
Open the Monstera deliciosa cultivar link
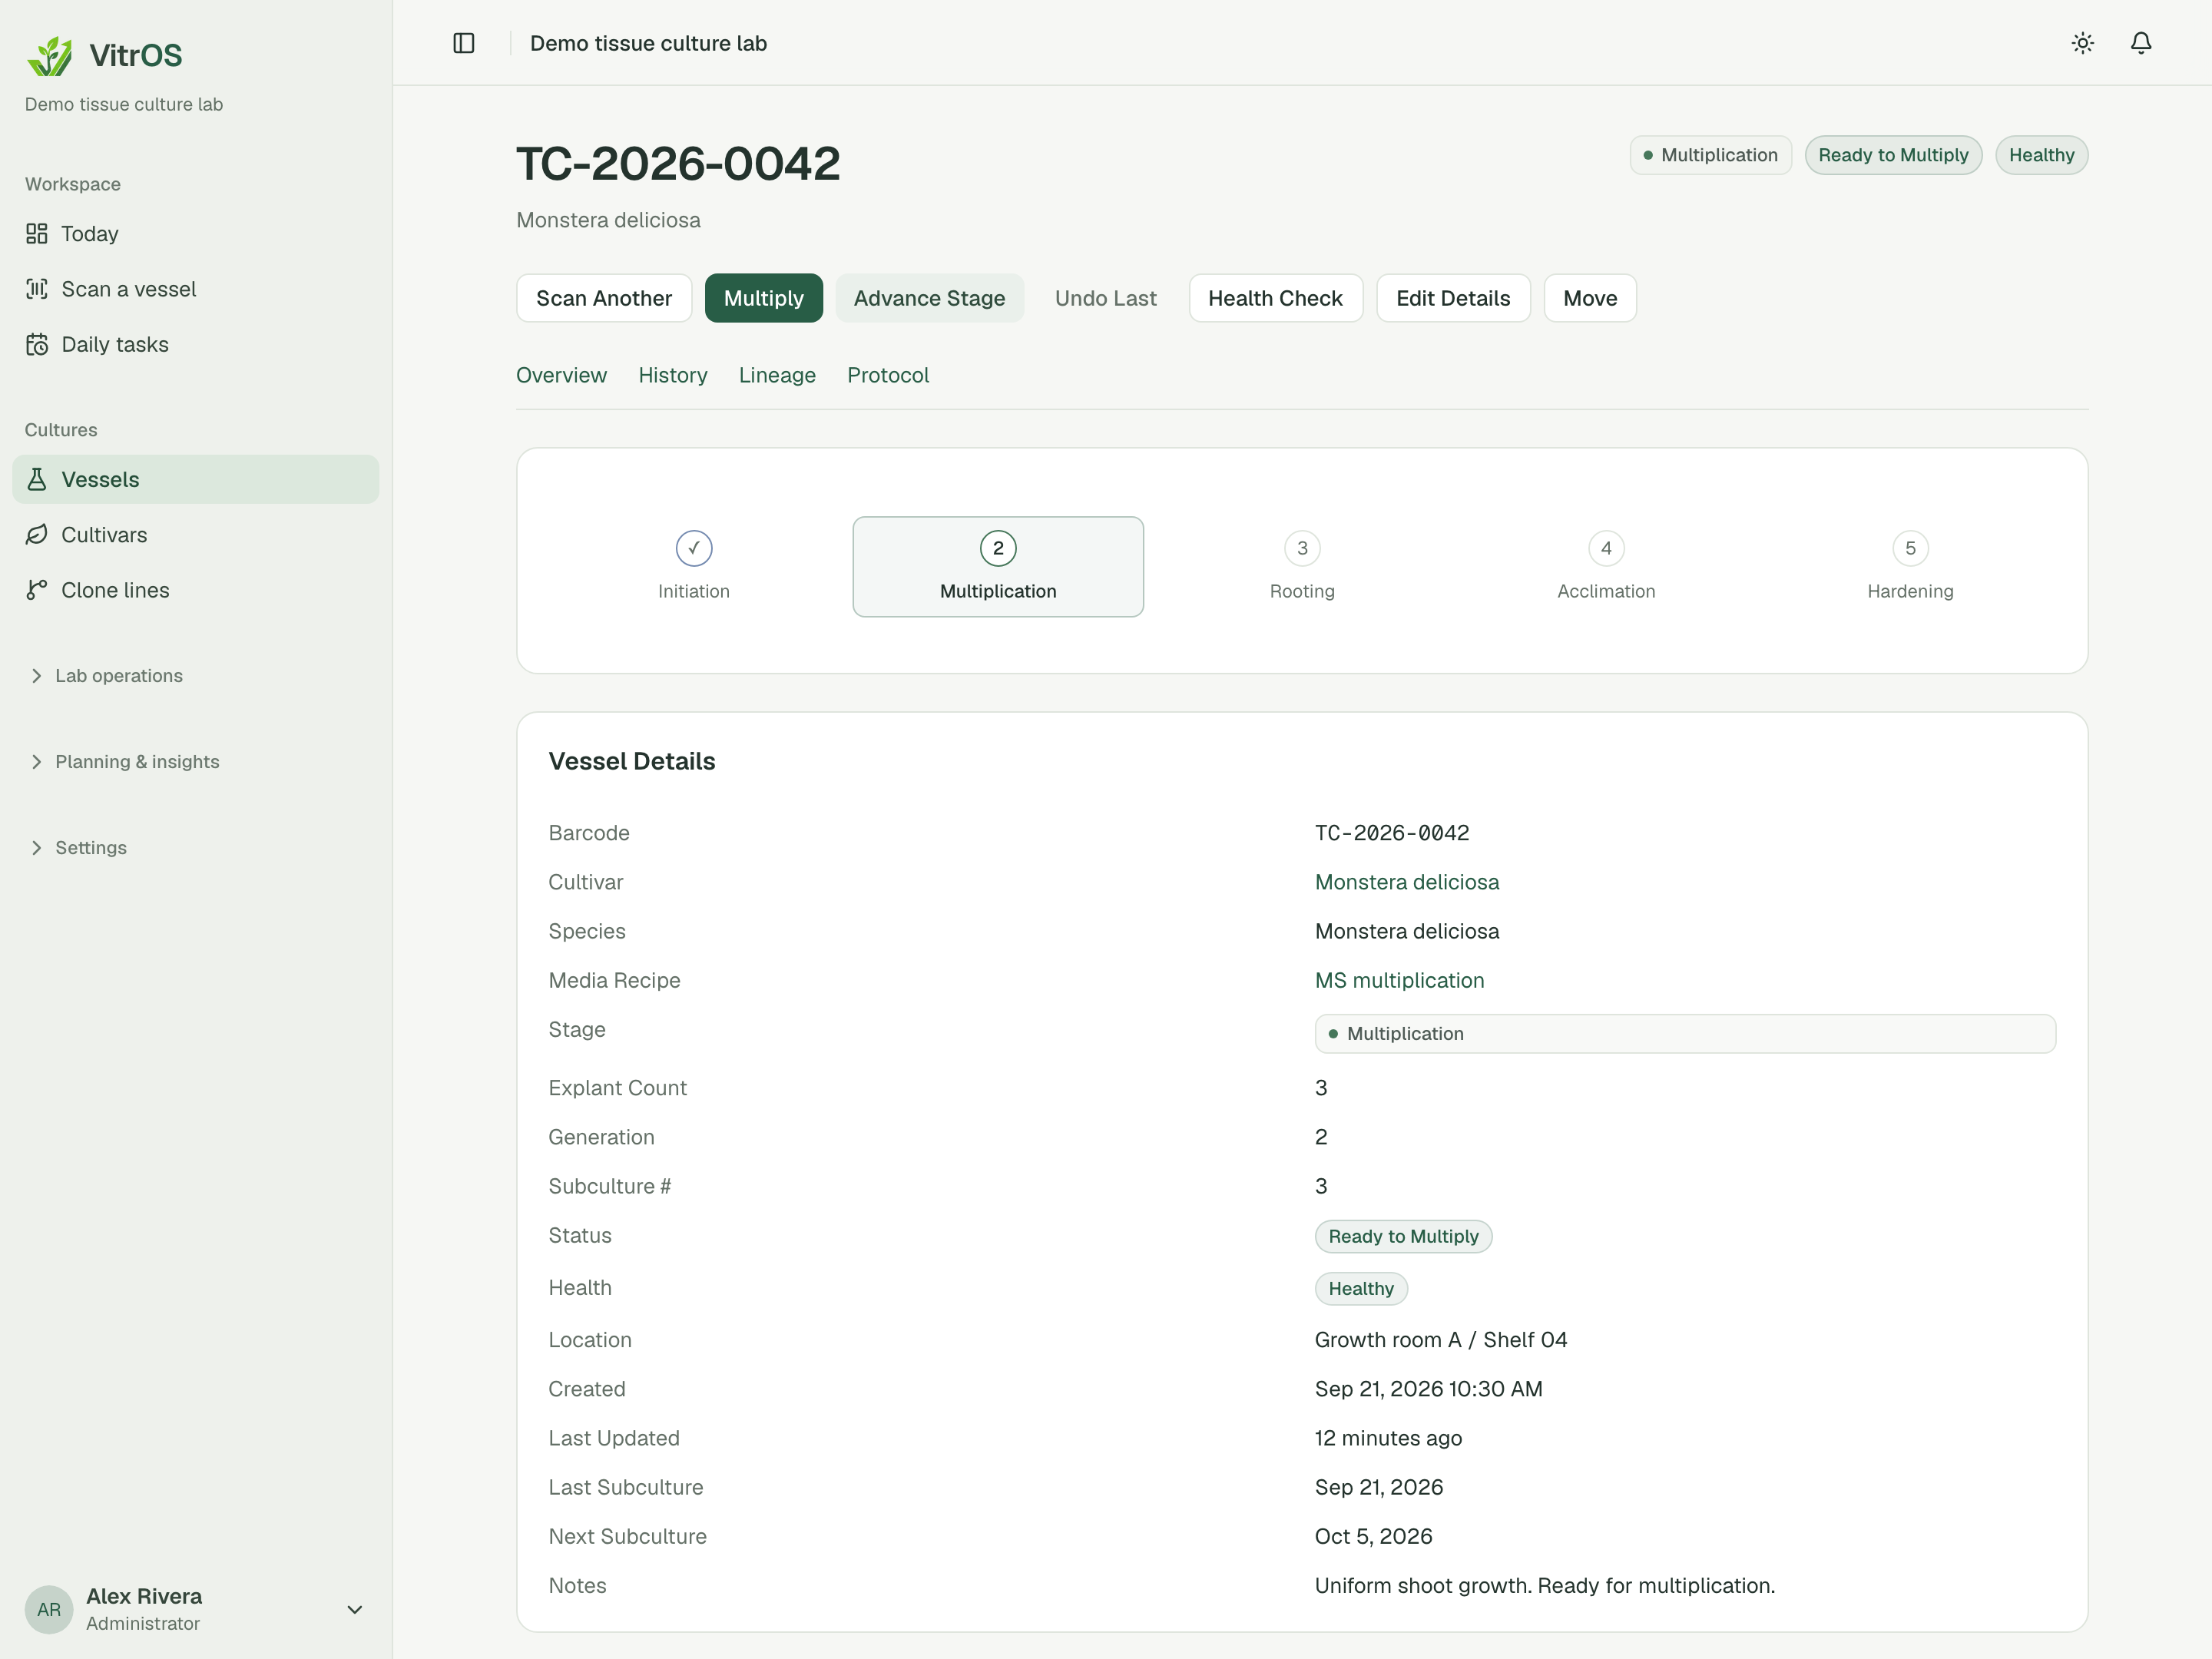tap(1407, 882)
